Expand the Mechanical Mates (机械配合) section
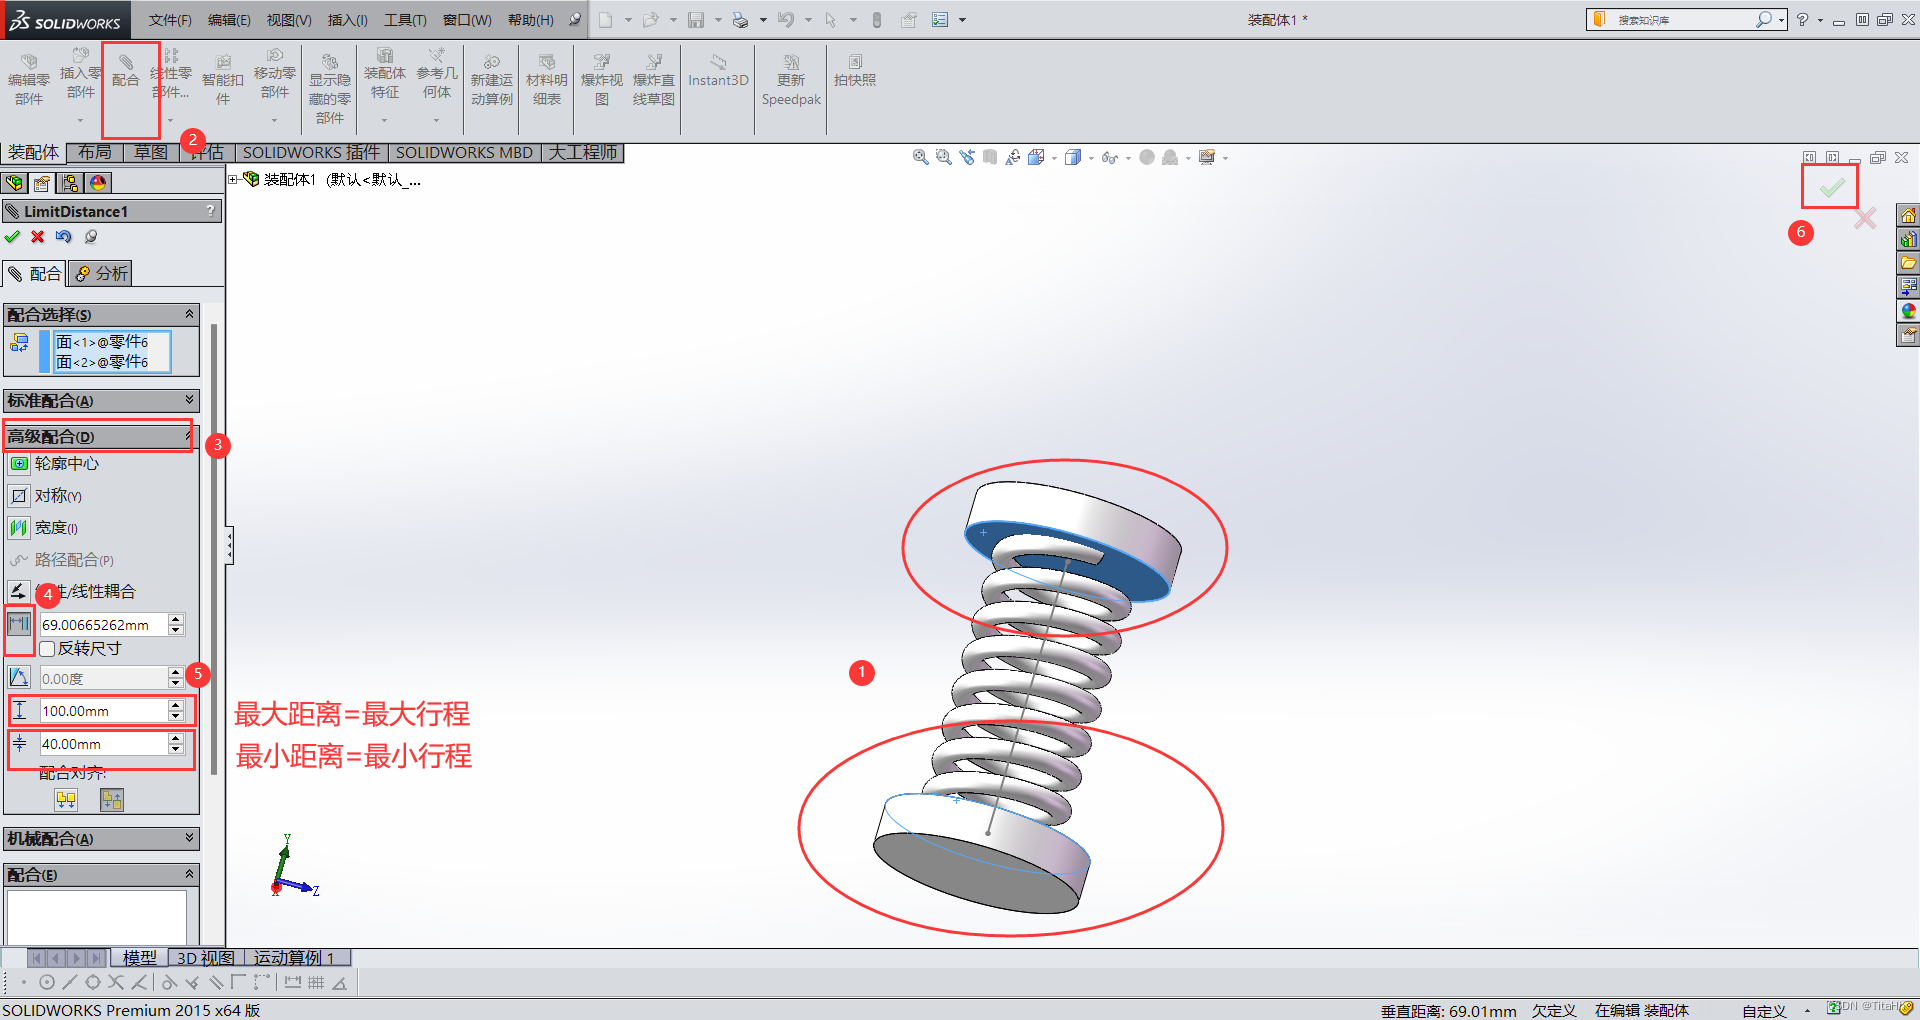This screenshot has width=1920, height=1020. point(189,838)
